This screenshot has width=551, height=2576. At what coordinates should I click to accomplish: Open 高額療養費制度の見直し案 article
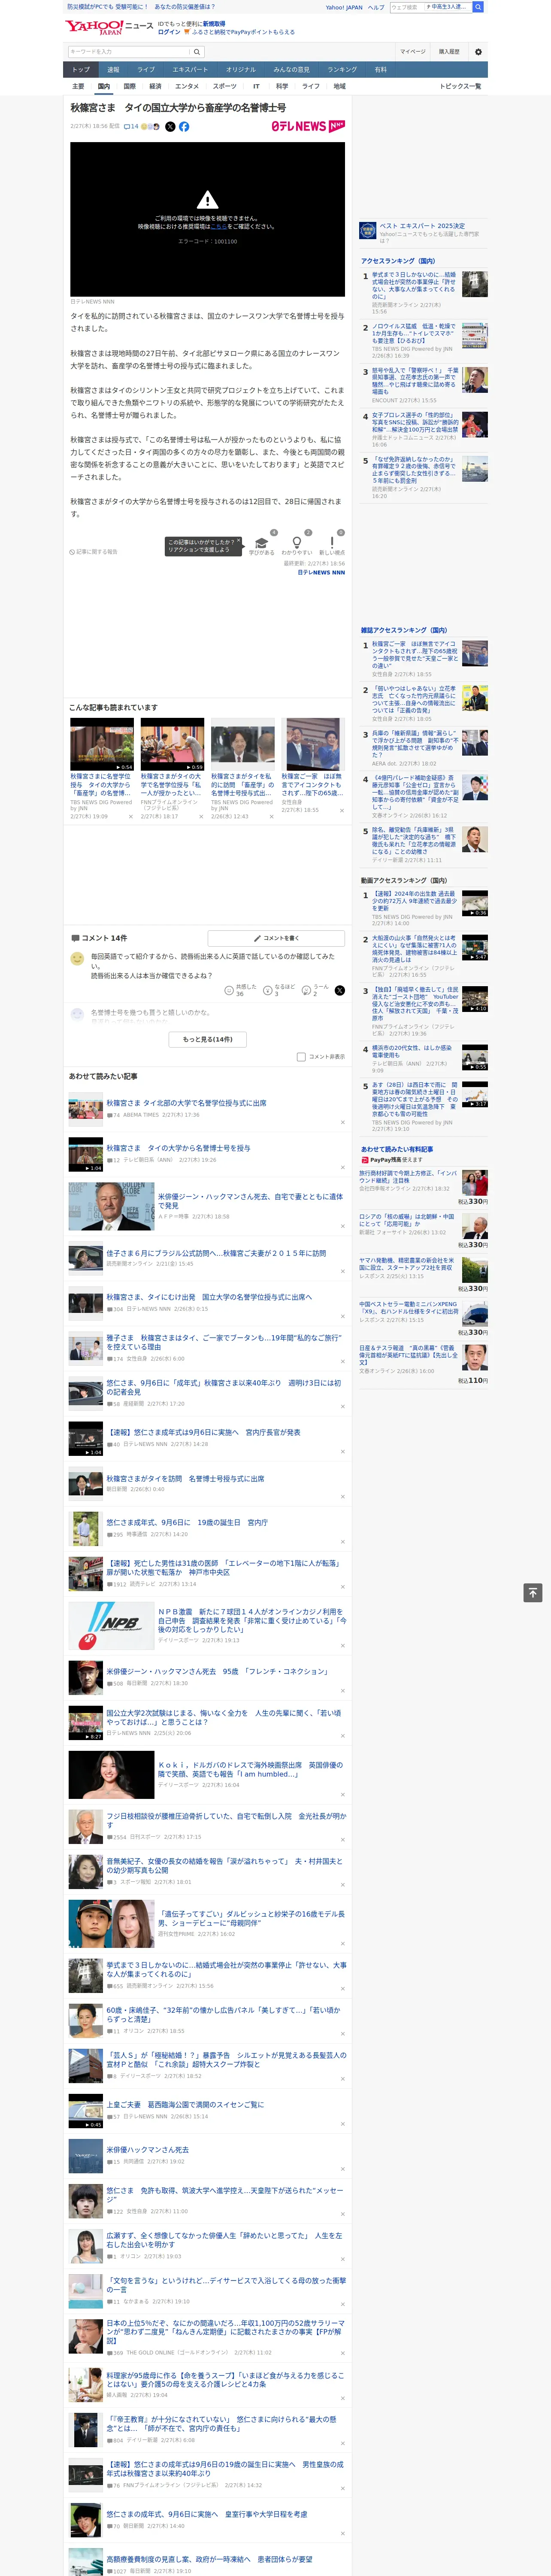point(209,2559)
